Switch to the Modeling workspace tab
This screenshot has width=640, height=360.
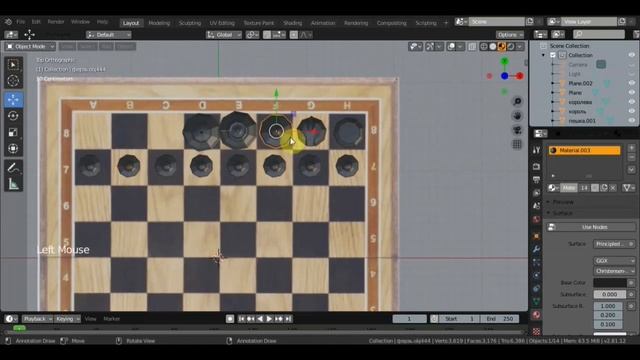pos(159,23)
